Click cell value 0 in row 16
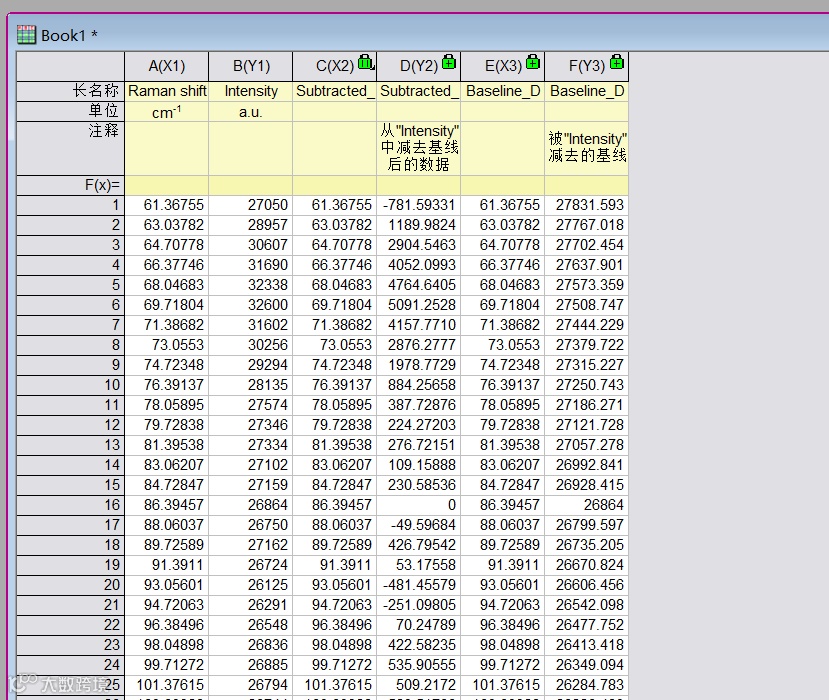829x700 pixels. [419, 505]
